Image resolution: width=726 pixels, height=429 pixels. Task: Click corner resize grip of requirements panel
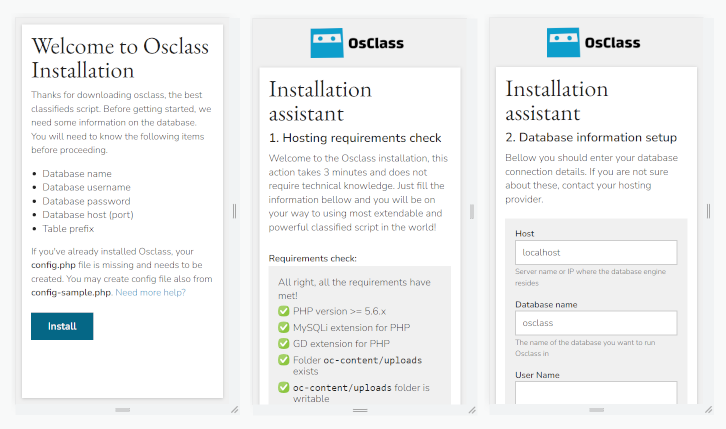[x=472, y=410]
